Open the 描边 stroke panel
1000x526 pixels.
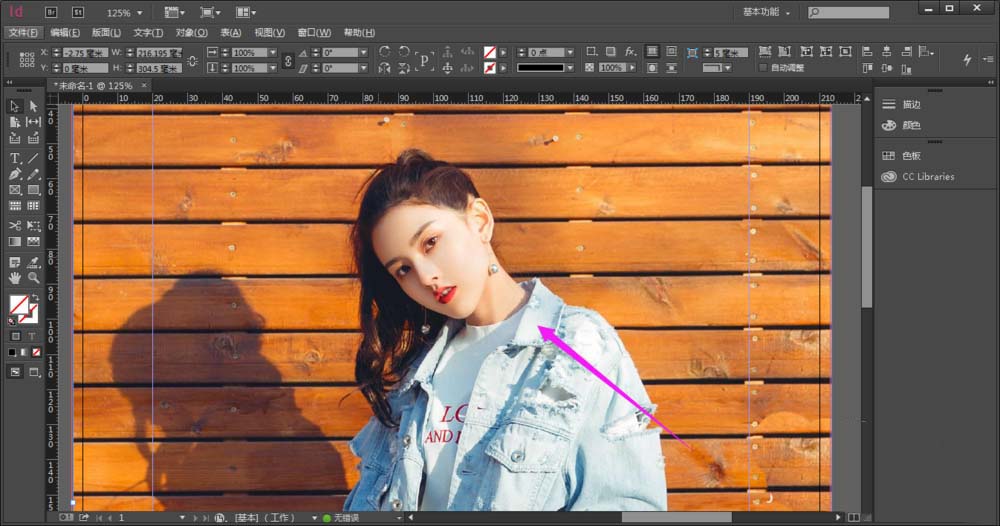pyautogui.click(x=911, y=104)
